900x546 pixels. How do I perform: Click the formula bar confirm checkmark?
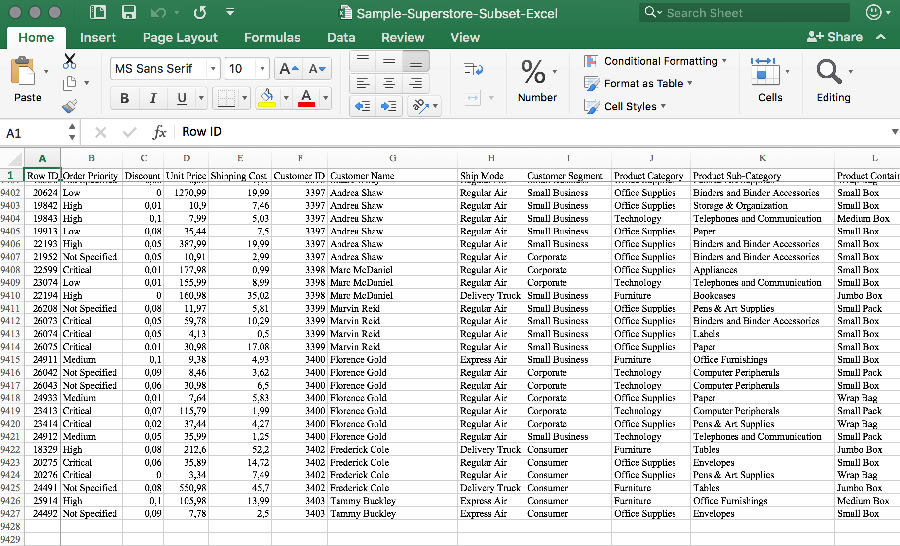click(x=130, y=133)
